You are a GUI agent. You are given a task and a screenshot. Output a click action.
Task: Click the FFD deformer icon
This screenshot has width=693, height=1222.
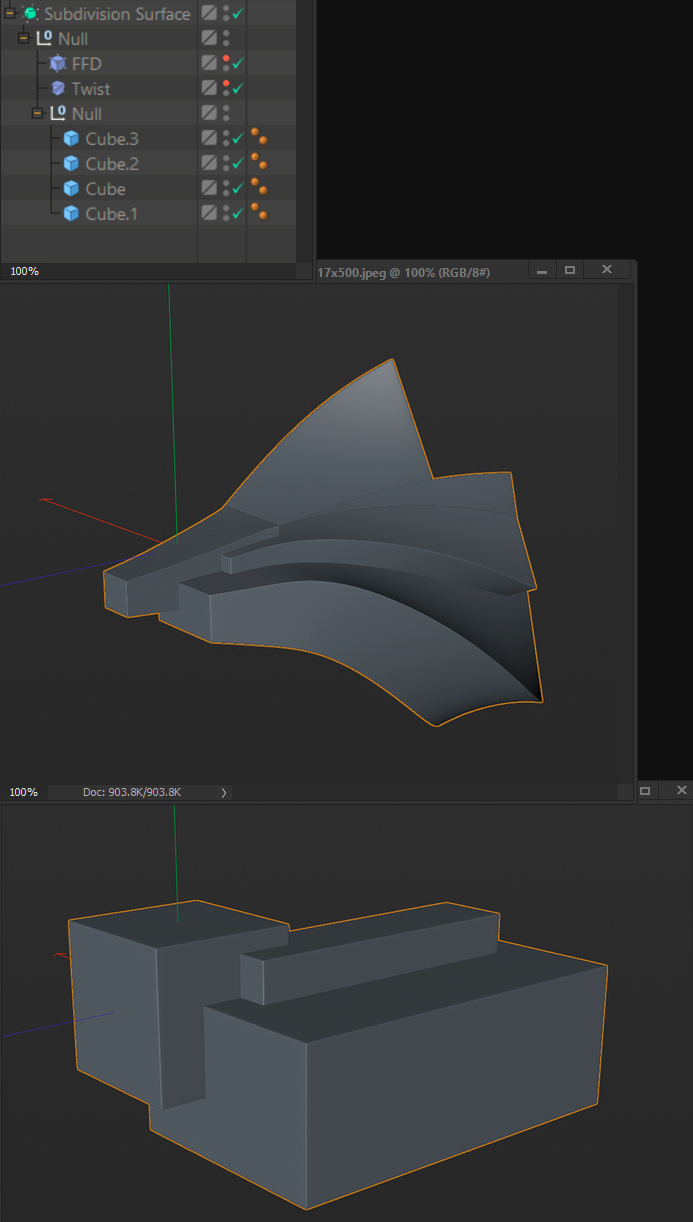coord(58,63)
